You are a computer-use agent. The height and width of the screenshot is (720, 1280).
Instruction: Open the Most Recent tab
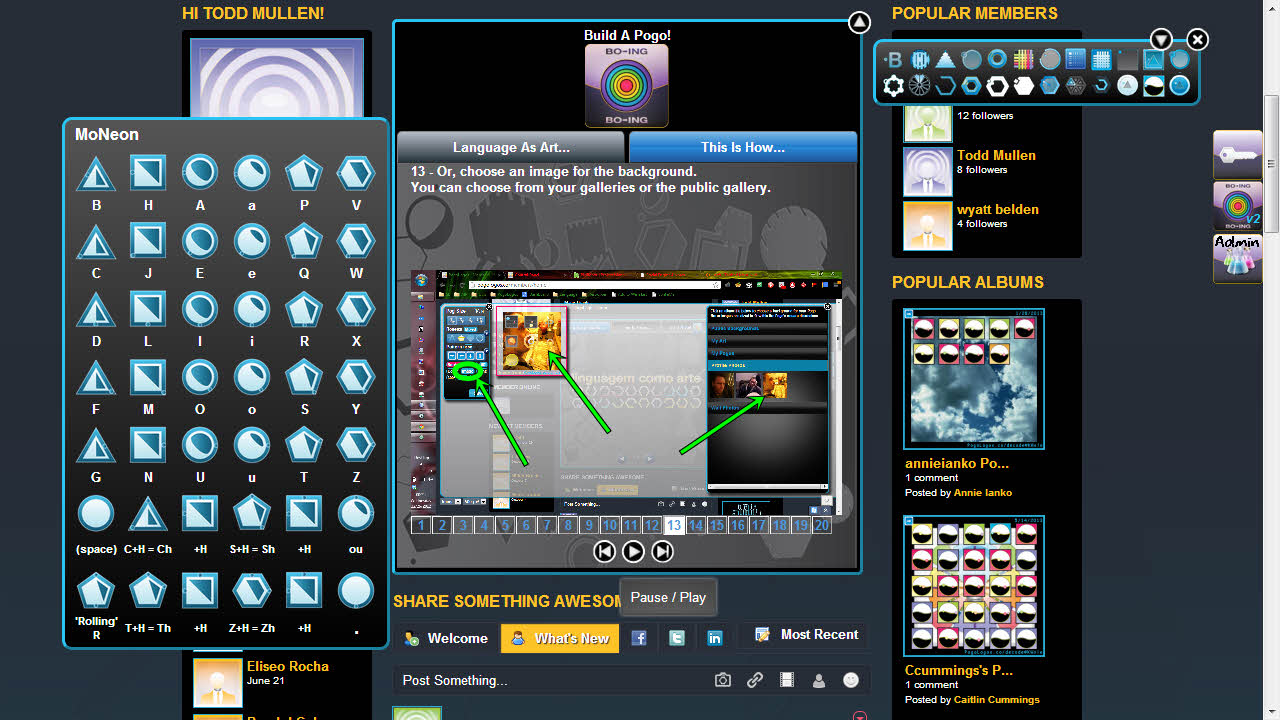tap(807, 635)
